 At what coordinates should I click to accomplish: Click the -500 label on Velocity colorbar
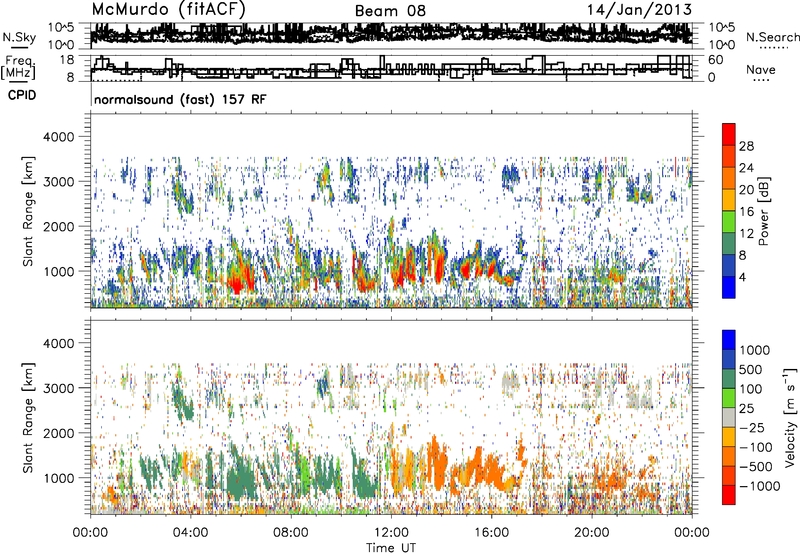(x=756, y=467)
